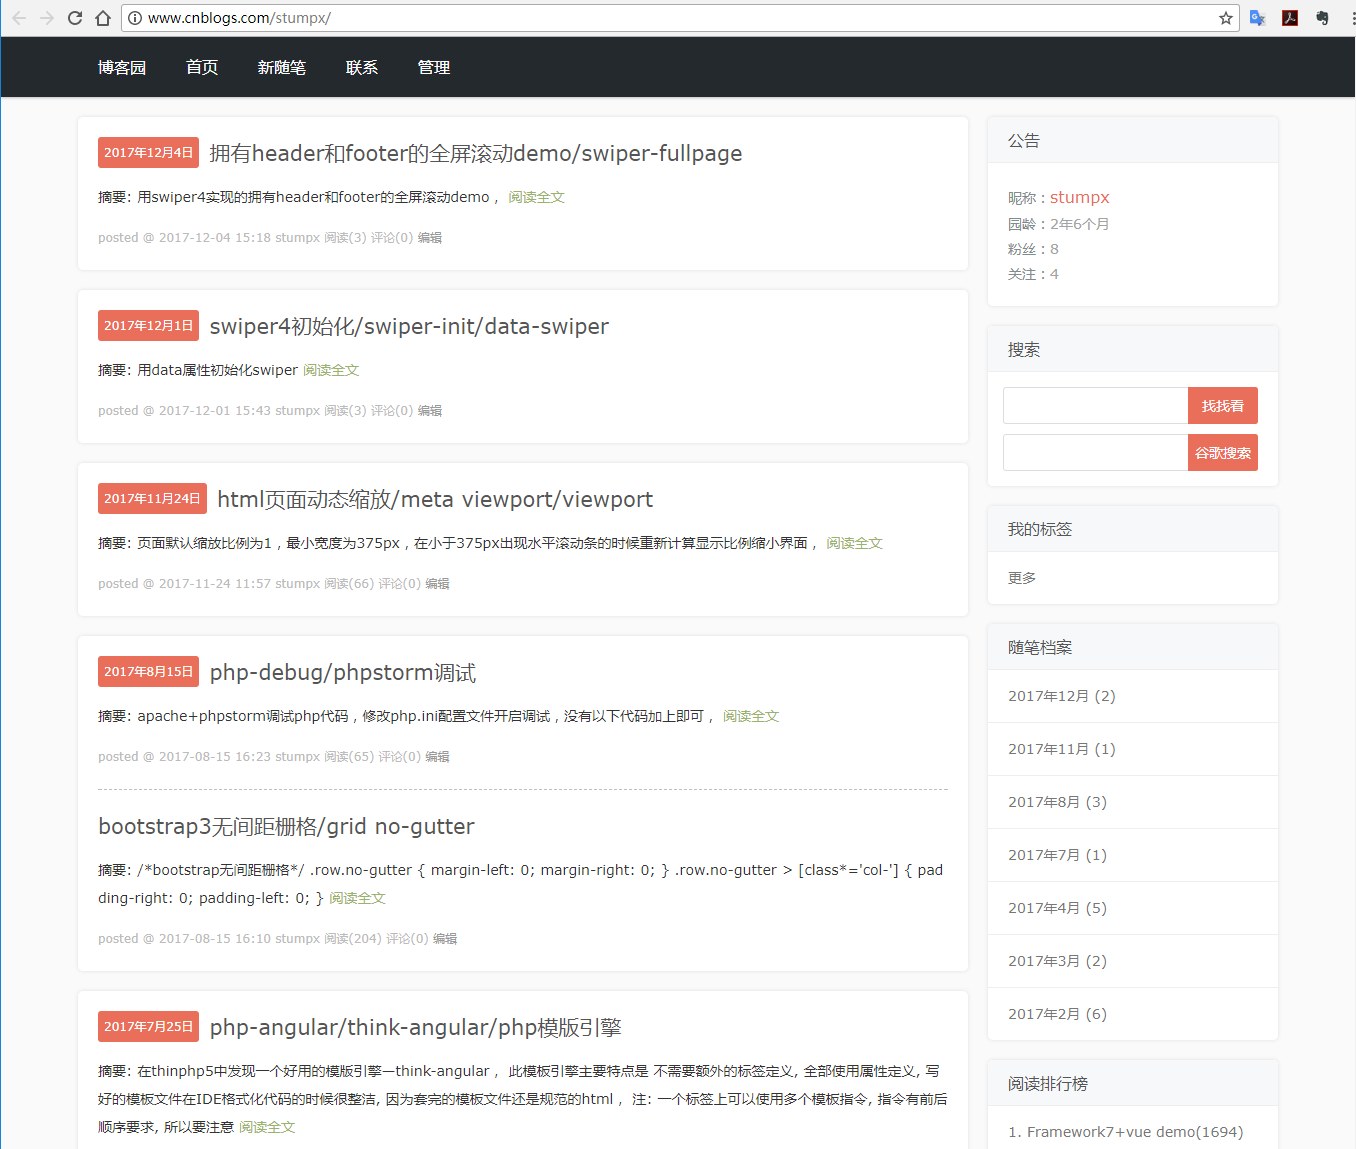Open archive 2017年7月 (1)
The width and height of the screenshot is (1356, 1149).
pos(1058,855)
